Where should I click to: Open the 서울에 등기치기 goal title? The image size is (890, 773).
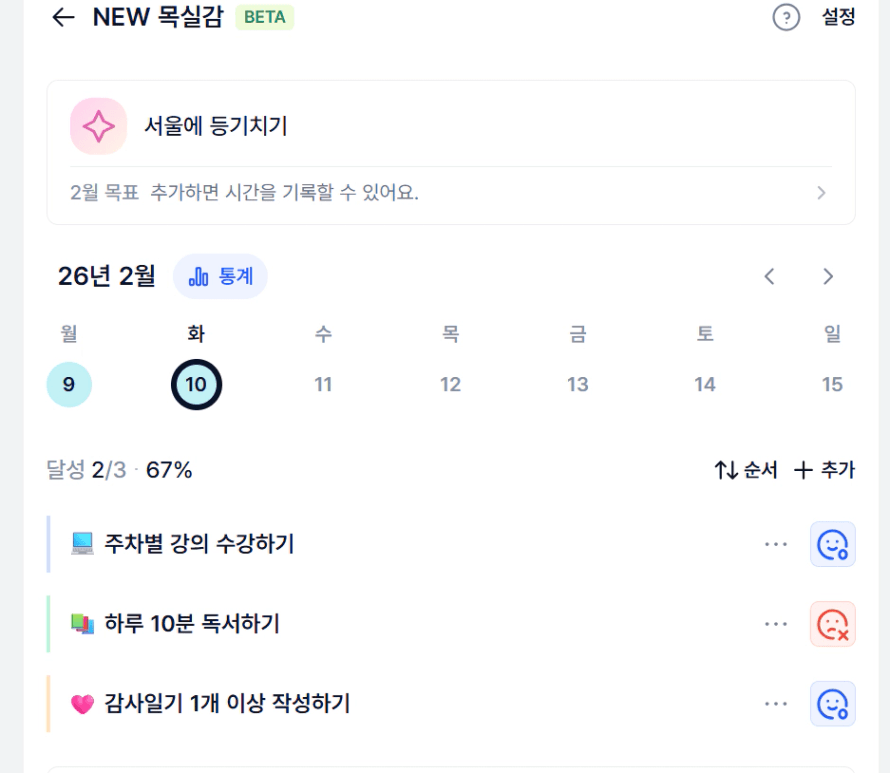coord(216,127)
